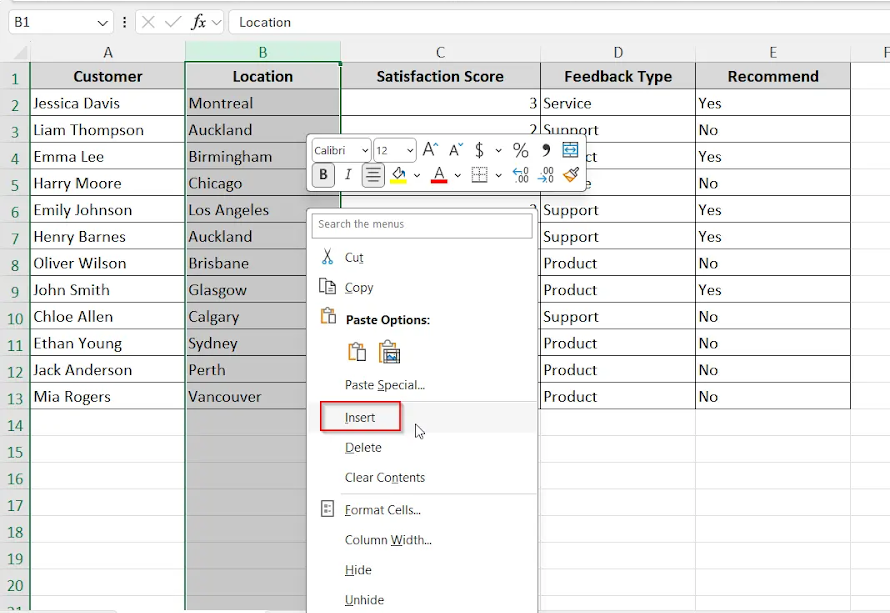Click cell Mia Rogers
Screen dimensions: 890x613
(108, 397)
